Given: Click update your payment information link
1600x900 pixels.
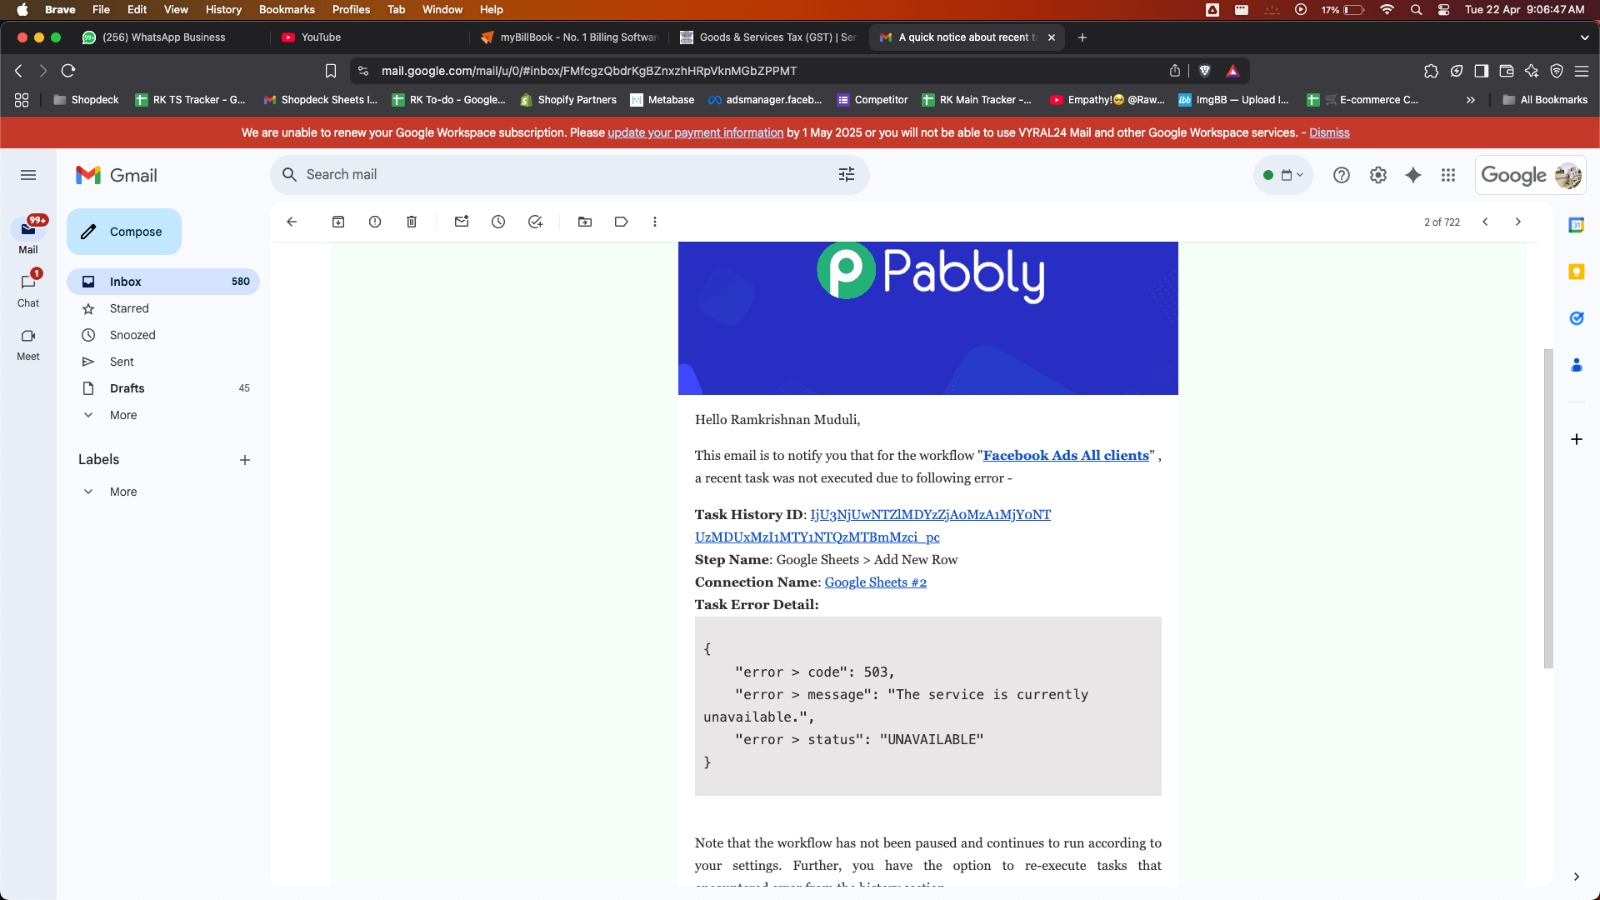Looking at the screenshot, I should [x=695, y=133].
